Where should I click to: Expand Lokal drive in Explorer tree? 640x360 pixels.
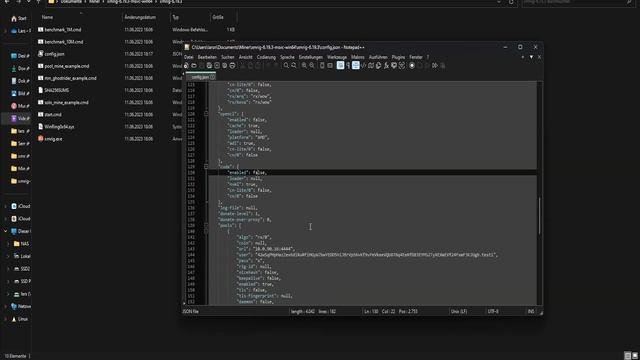[x=8, y=256]
